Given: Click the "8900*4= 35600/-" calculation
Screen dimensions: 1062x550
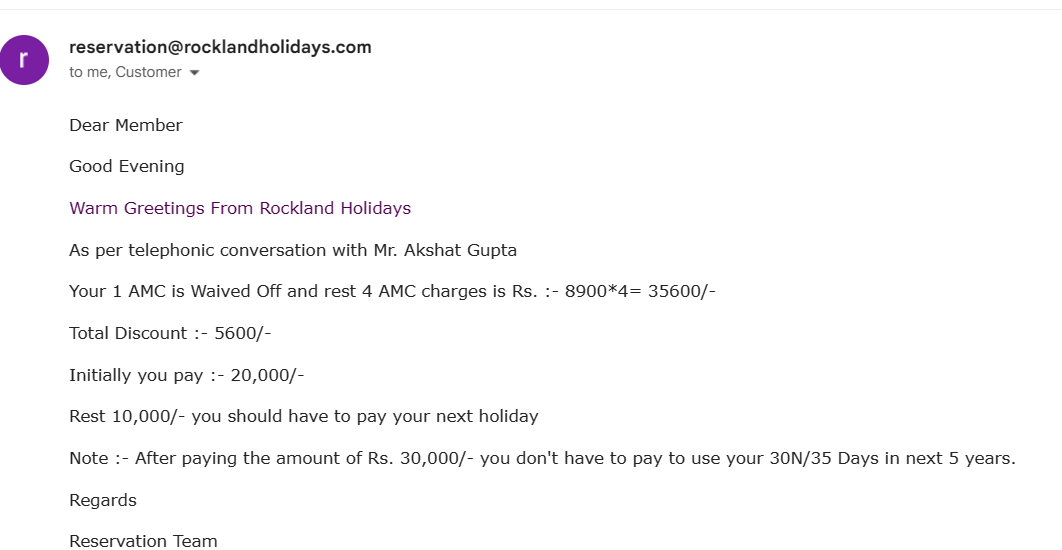Looking at the screenshot, I should [640, 291].
